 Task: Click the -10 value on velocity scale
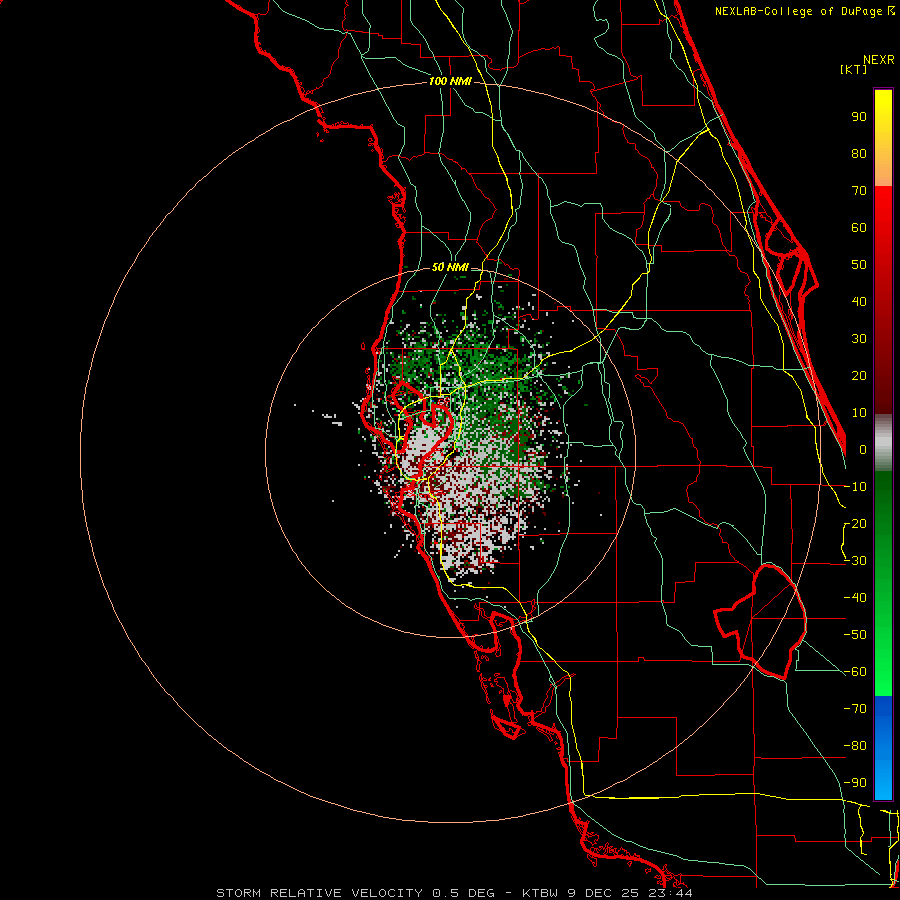[x=855, y=487]
